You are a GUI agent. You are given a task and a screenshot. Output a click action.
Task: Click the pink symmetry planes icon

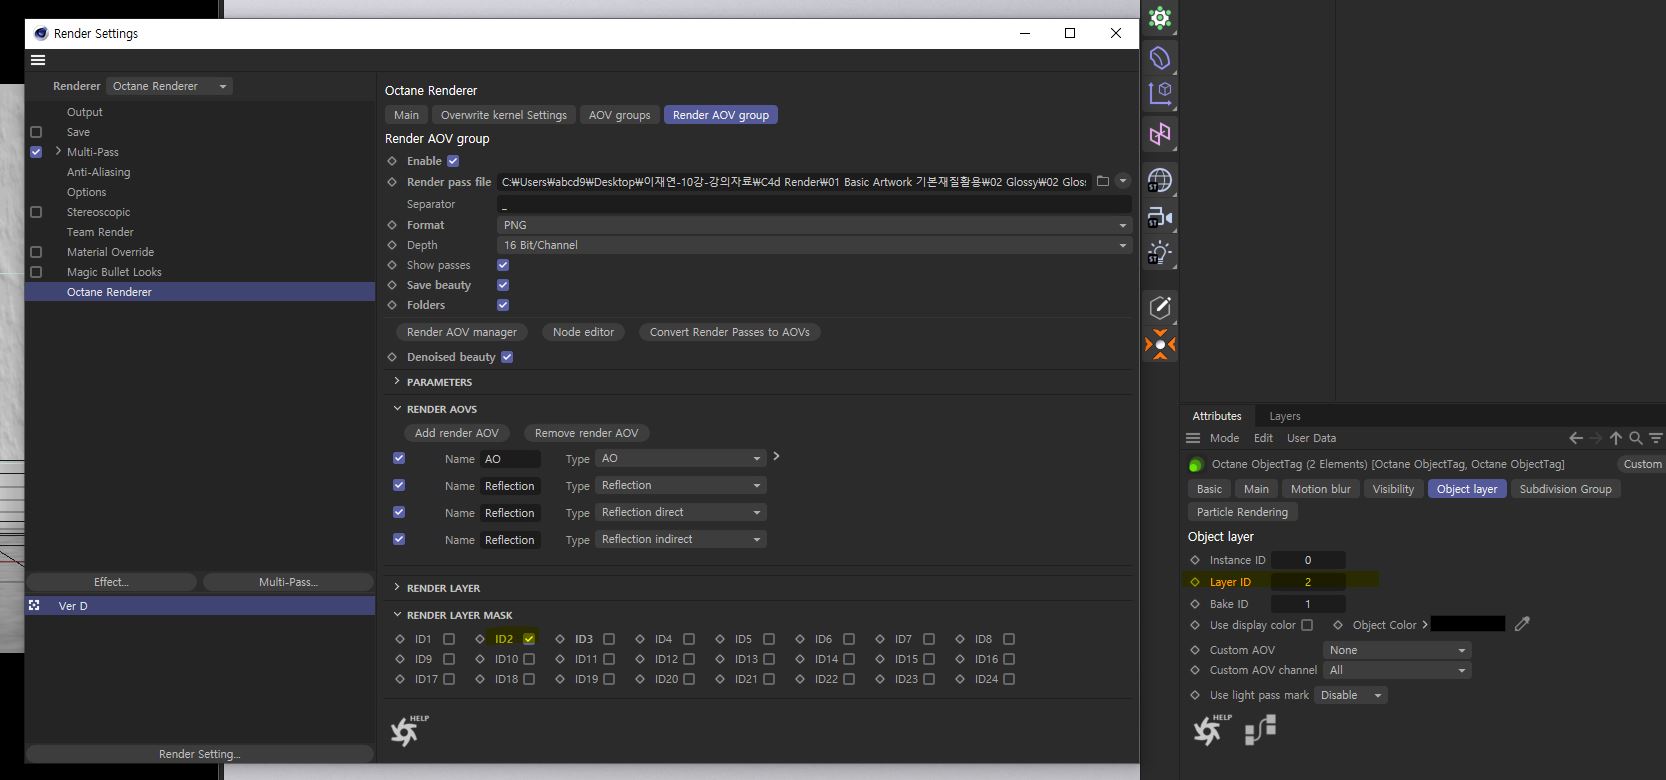pyautogui.click(x=1160, y=134)
